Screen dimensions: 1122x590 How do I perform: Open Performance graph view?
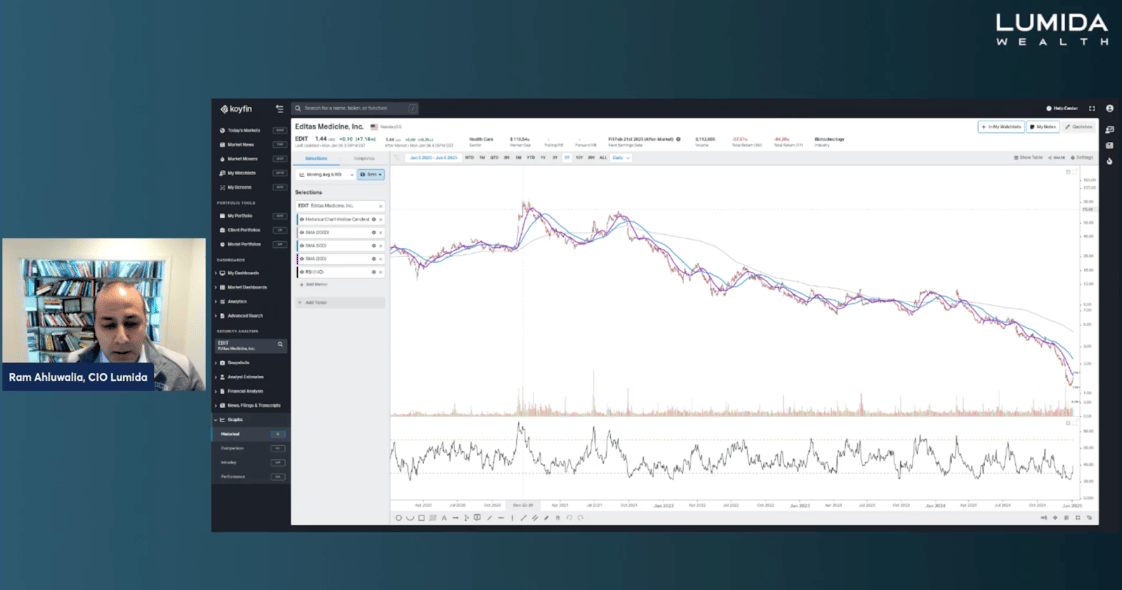tap(250, 477)
